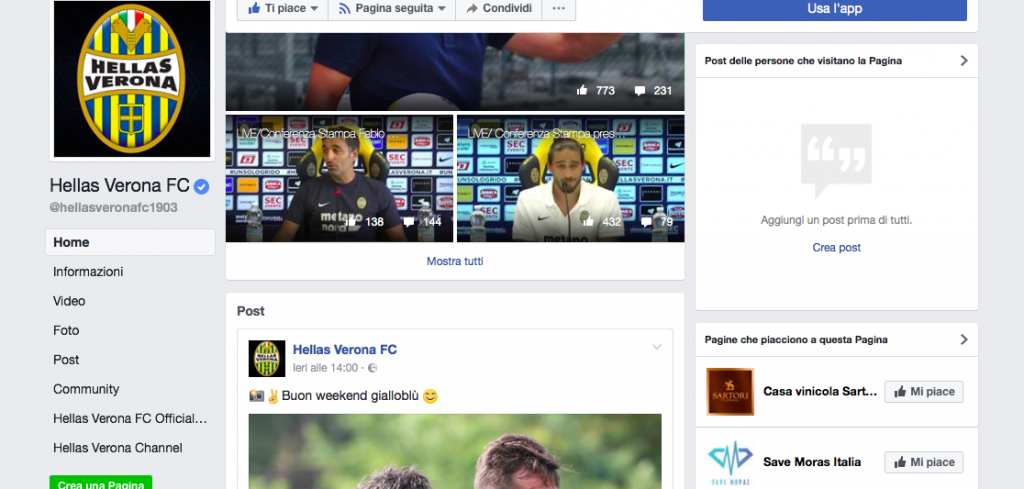
Task: Like Save Moras Italia with Mi piace
Action: (x=924, y=462)
